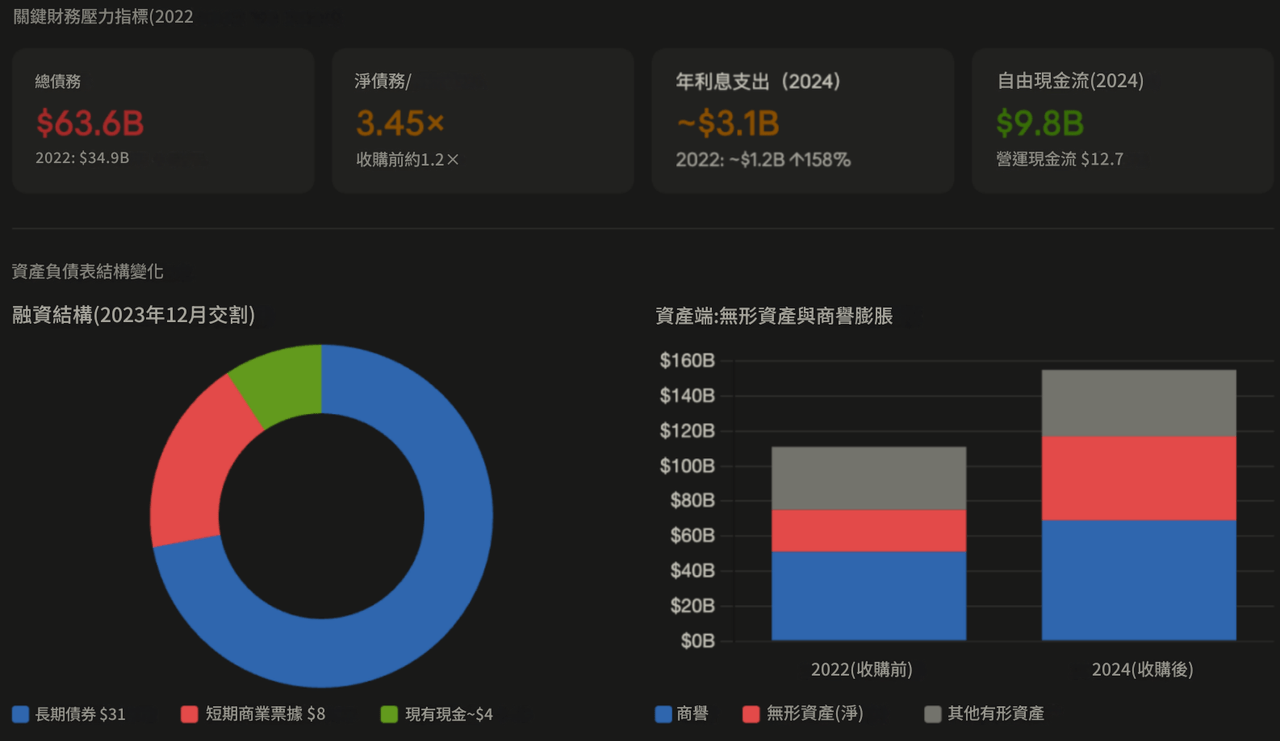Click the 關鍵財務壓力指標 section heading
The image size is (1280, 741).
tap(103, 16)
